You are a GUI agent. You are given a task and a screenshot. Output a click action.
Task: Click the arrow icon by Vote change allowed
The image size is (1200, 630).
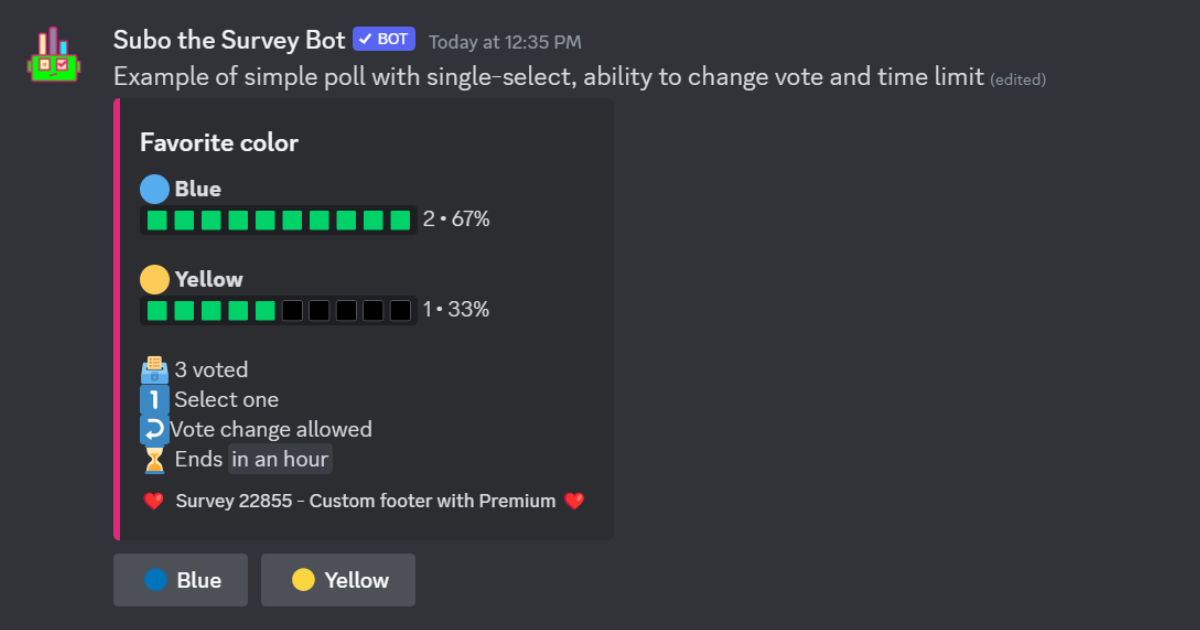[155, 430]
